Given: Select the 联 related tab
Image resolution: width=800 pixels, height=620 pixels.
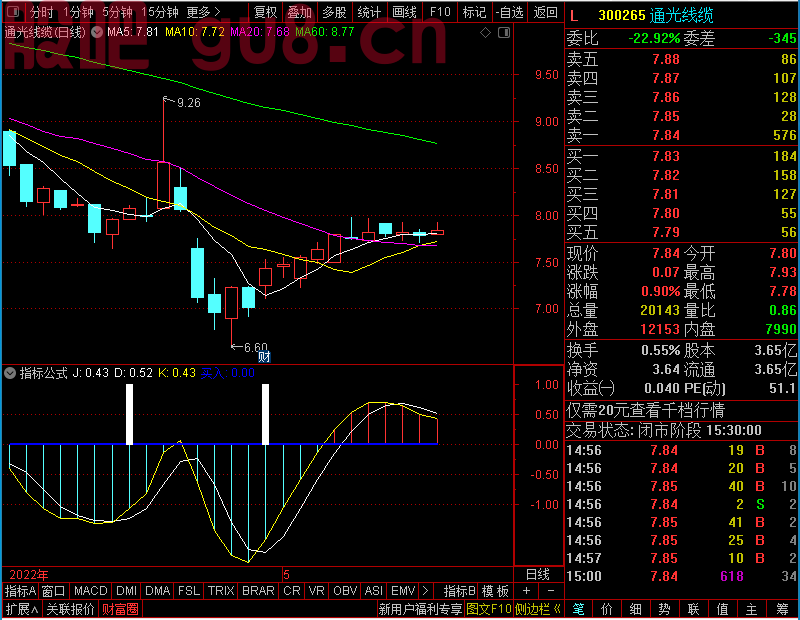Looking at the screenshot, I should click(x=693, y=609).
